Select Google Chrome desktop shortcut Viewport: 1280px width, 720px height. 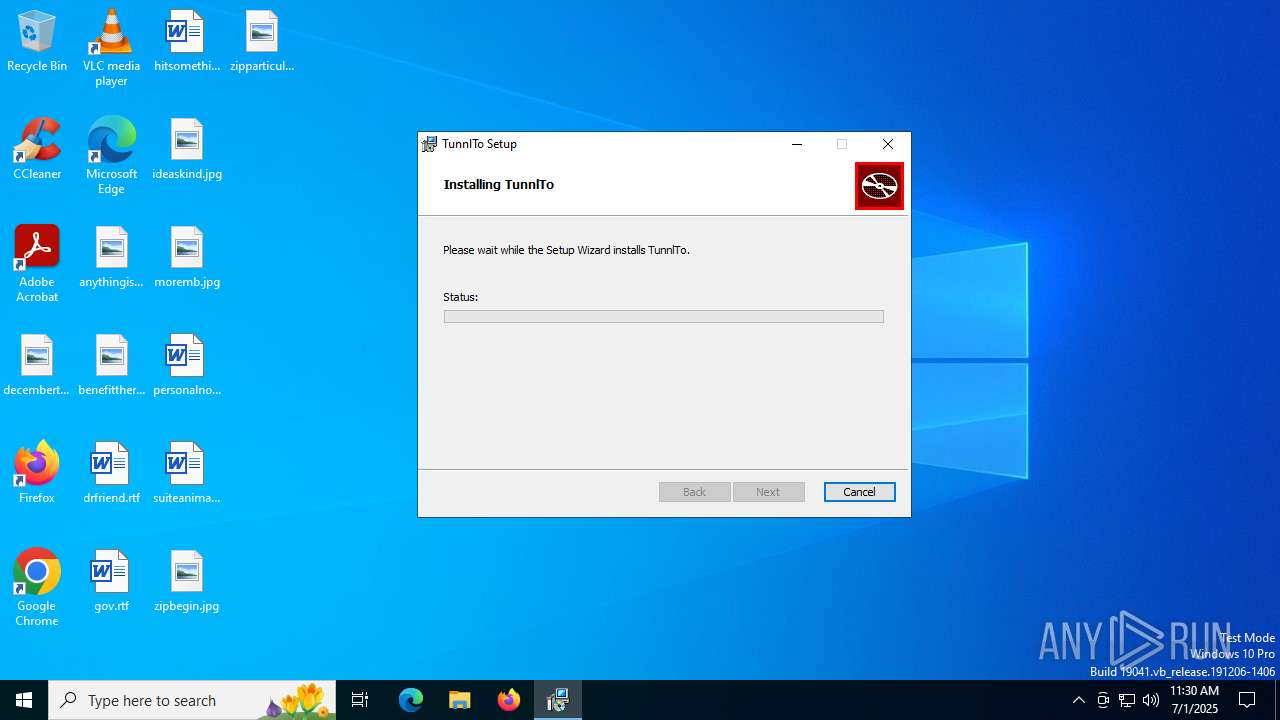[x=37, y=588]
